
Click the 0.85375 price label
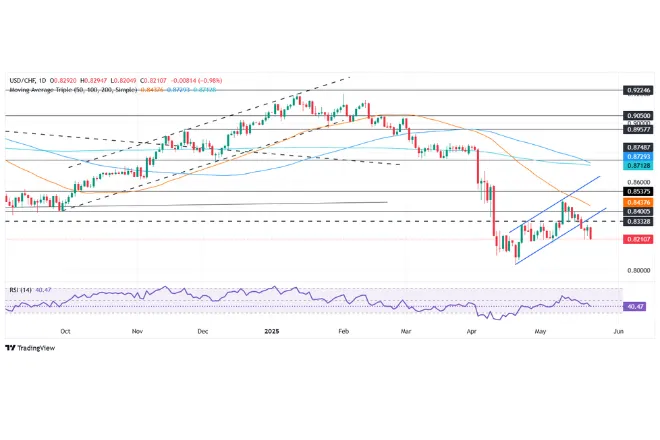click(638, 191)
